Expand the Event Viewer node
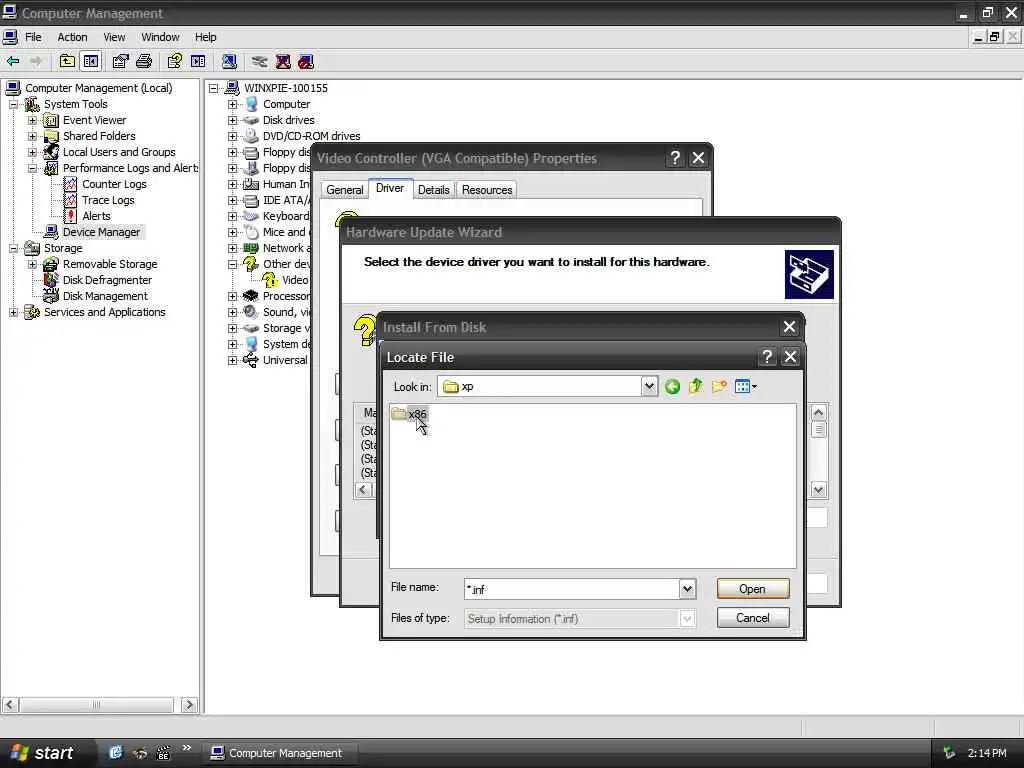The image size is (1024, 768). (x=33, y=120)
